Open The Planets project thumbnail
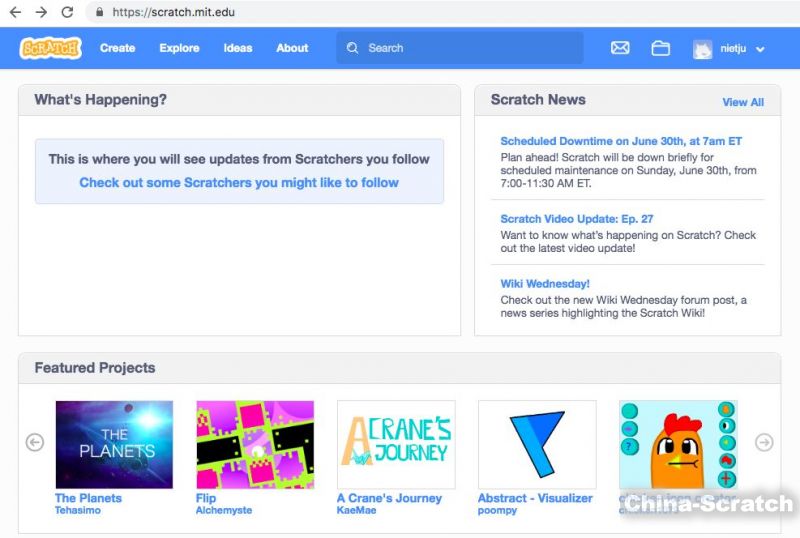800x538 pixels. (114, 444)
